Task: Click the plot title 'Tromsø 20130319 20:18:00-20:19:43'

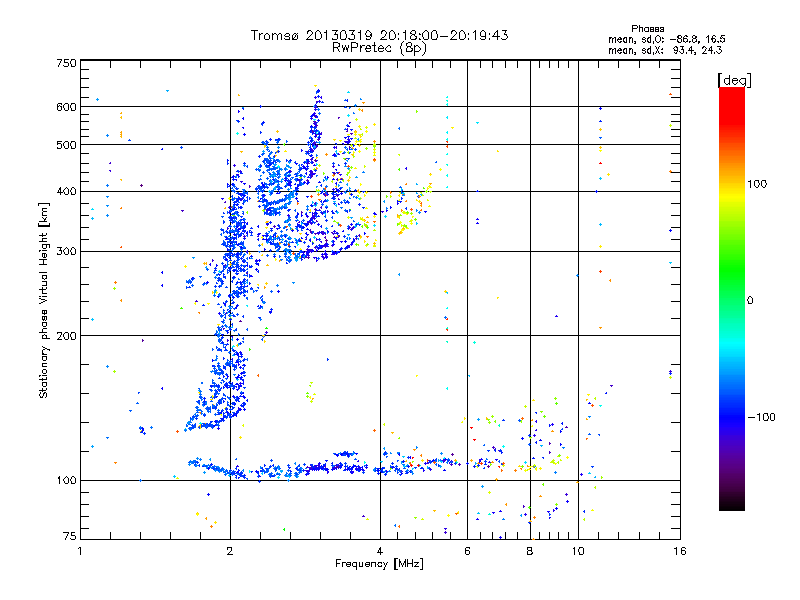Action: pos(379,35)
